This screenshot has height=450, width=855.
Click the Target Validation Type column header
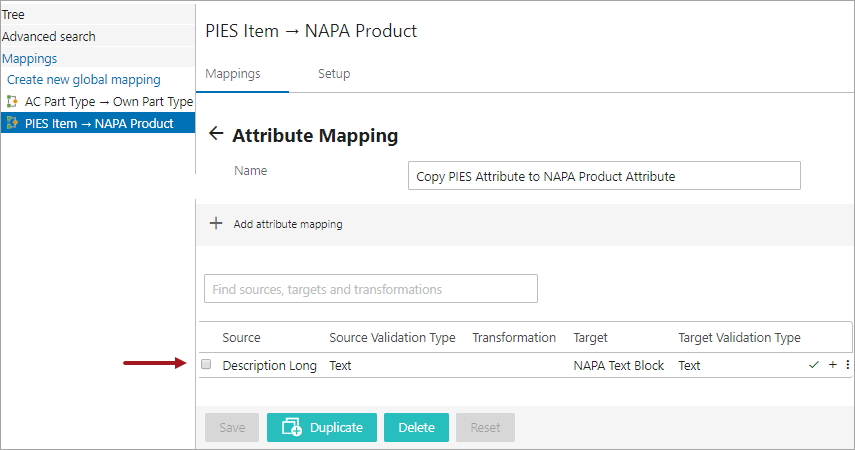tap(739, 338)
